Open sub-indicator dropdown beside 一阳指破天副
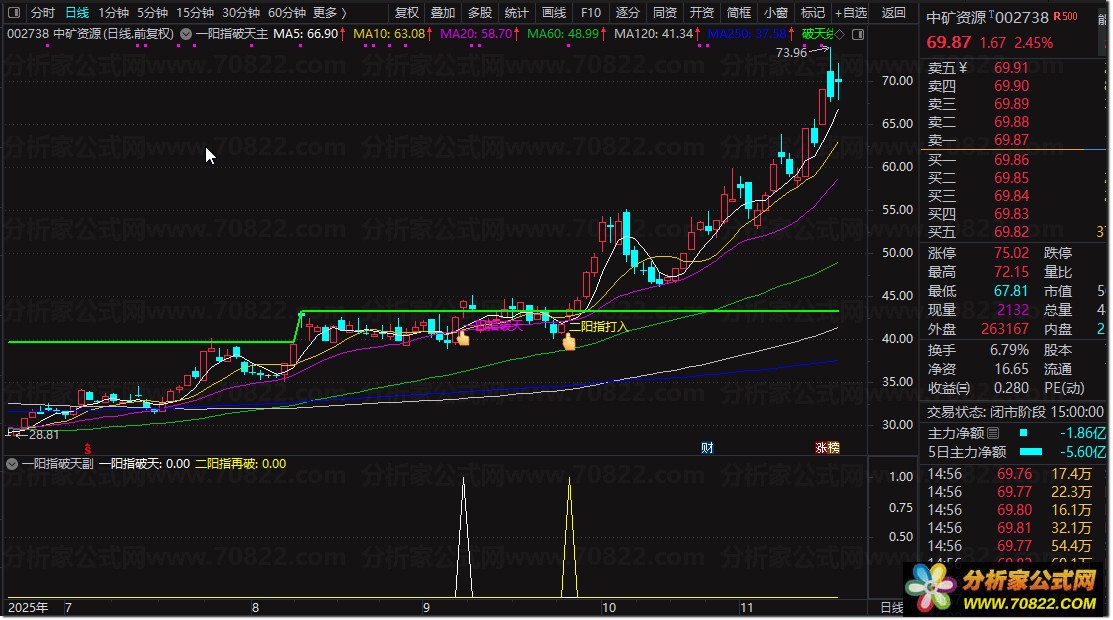This screenshot has height=620, width=1113. tap(11, 464)
